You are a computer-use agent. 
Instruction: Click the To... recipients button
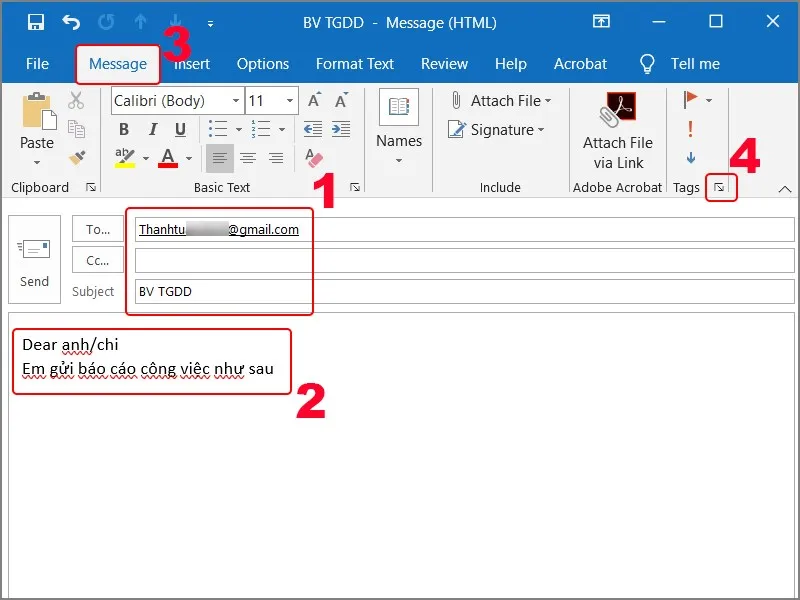(98, 229)
